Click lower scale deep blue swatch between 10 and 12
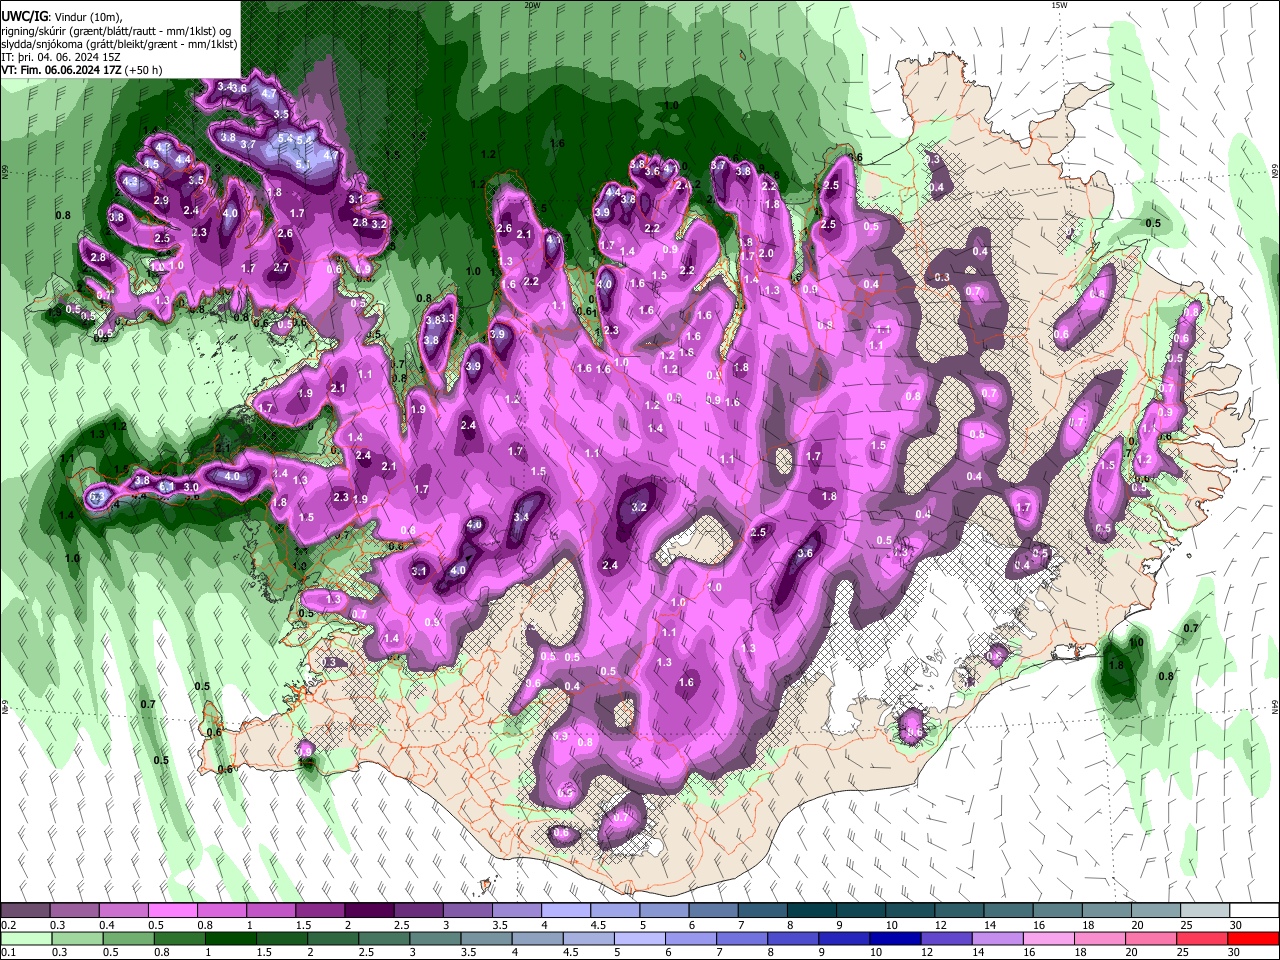 (x=894, y=939)
